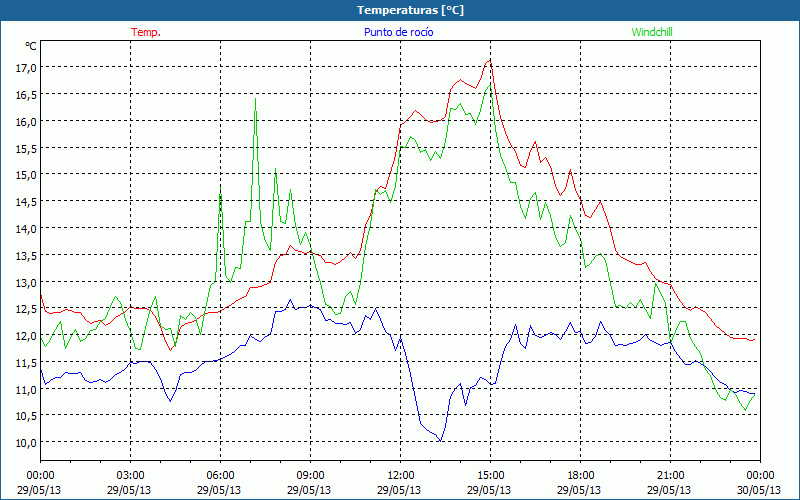
Task: Click the 16,5 y-axis value
Action: (x=26, y=94)
